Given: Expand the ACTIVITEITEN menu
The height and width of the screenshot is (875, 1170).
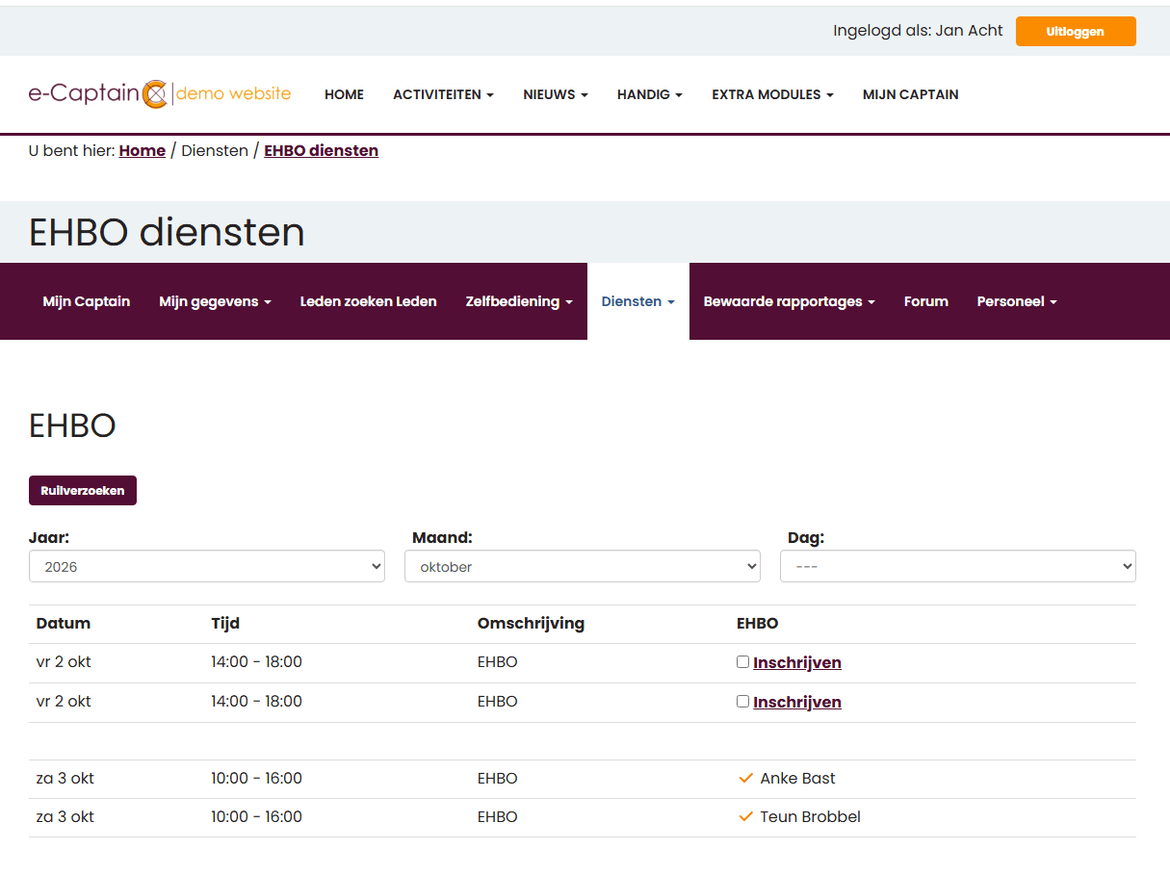Looking at the screenshot, I should (443, 95).
